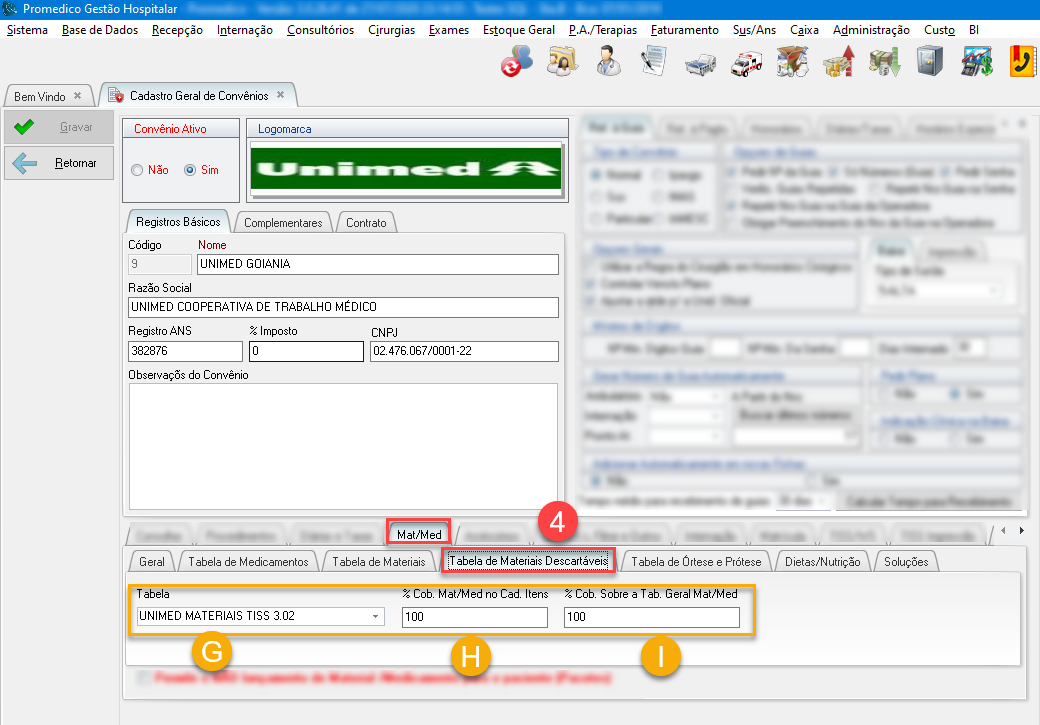
Task: Click the Gravar button
Action: (x=59, y=127)
